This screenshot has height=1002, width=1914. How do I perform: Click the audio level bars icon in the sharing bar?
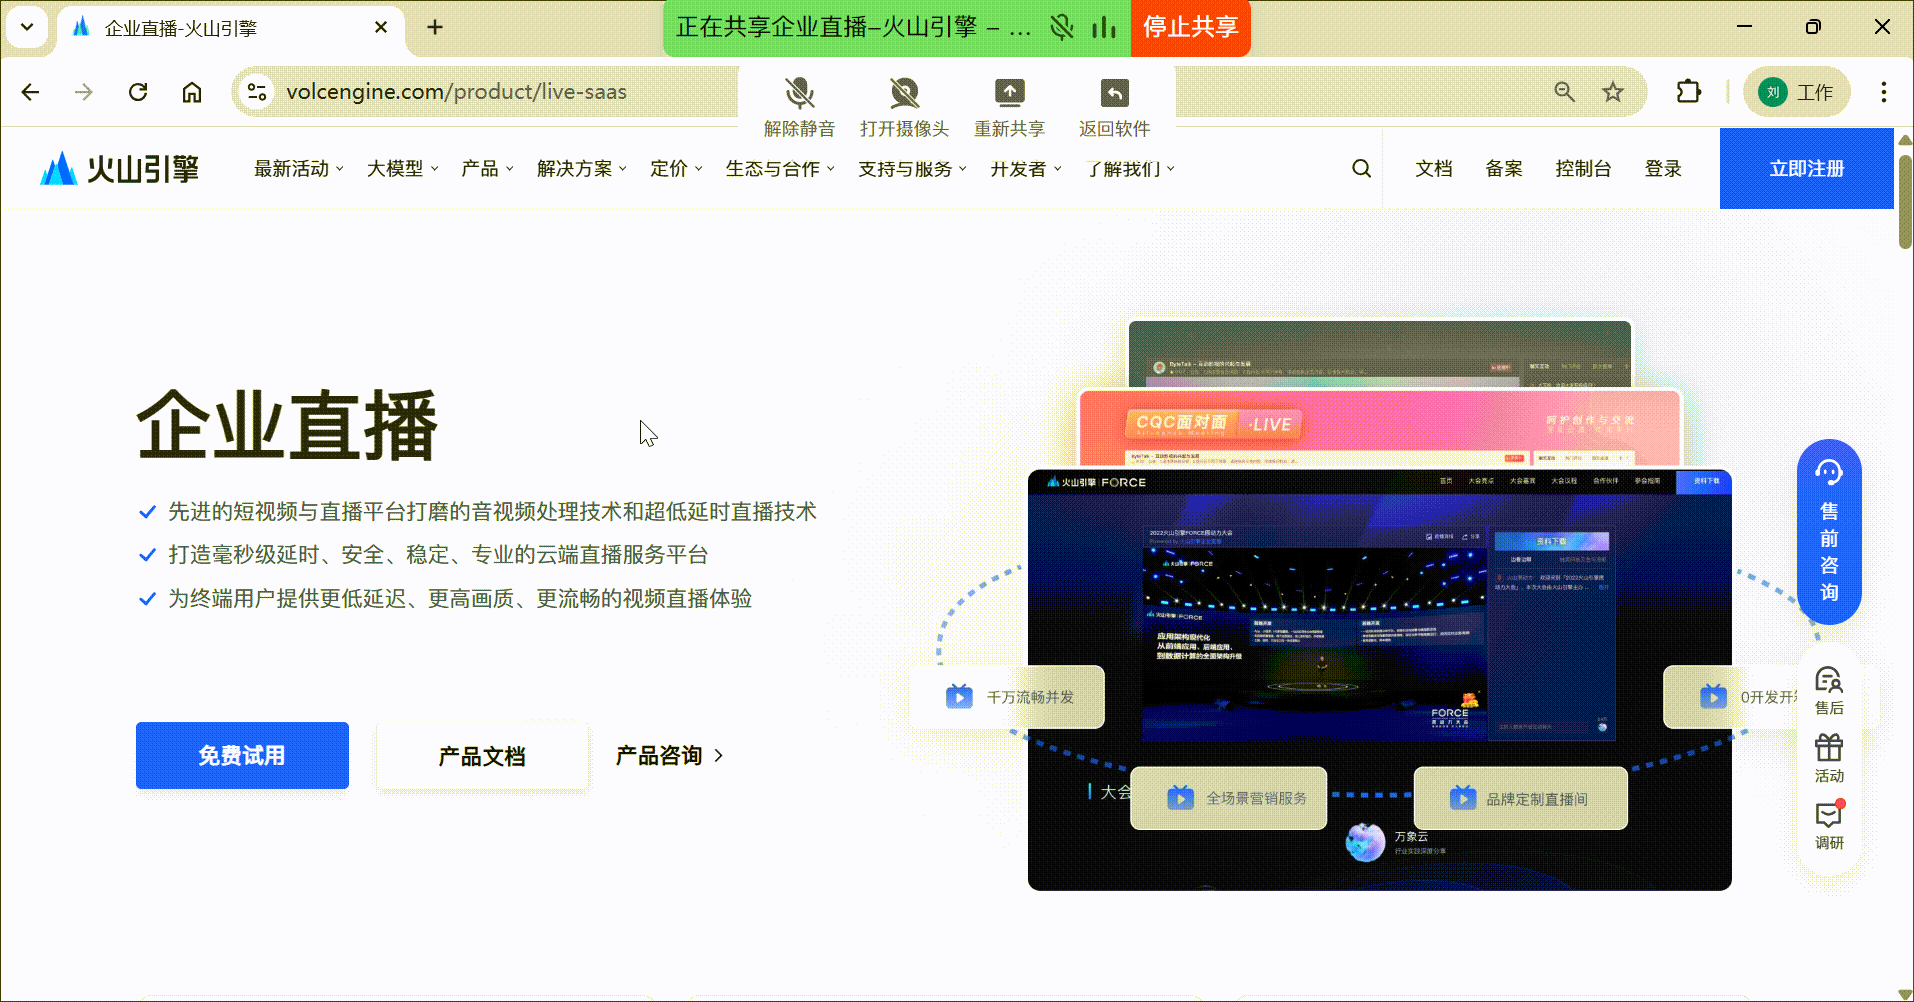pyautogui.click(x=1104, y=27)
